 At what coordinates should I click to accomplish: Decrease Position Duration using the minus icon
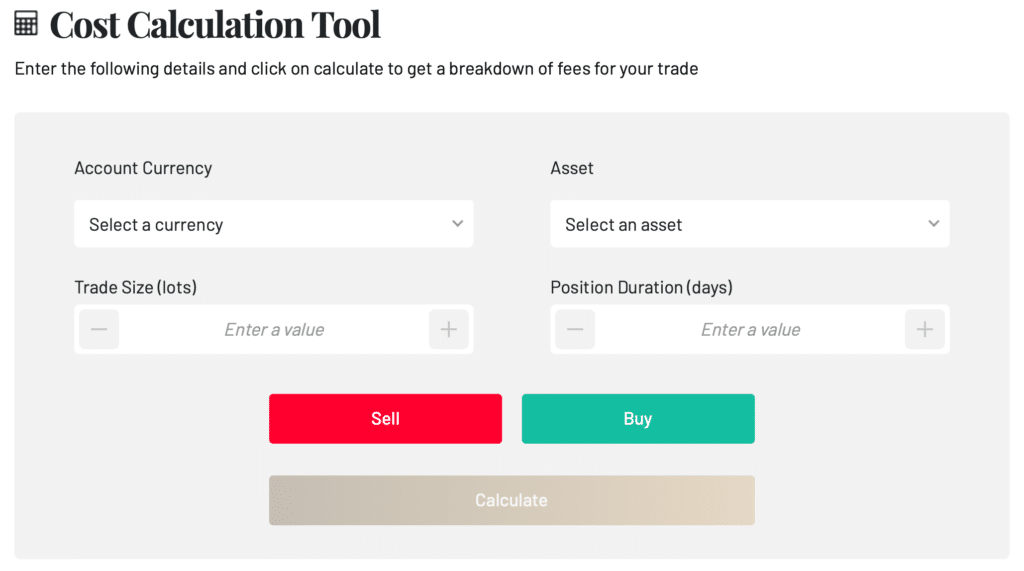pyautogui.click(x=575, y=329)
